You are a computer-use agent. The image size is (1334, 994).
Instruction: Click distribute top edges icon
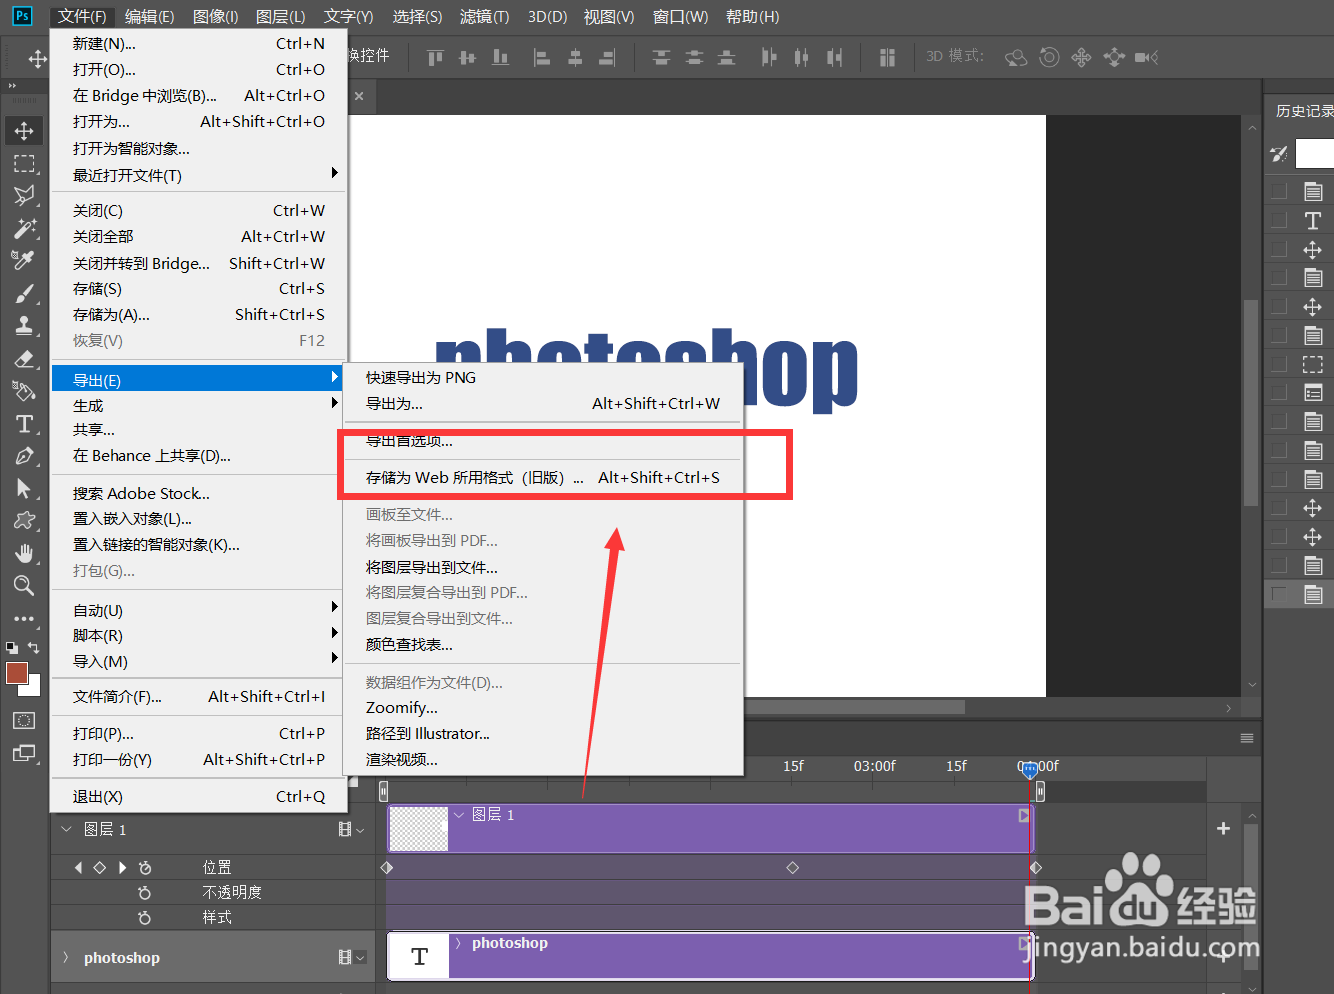pyautogui.click(x=661, y=58)
